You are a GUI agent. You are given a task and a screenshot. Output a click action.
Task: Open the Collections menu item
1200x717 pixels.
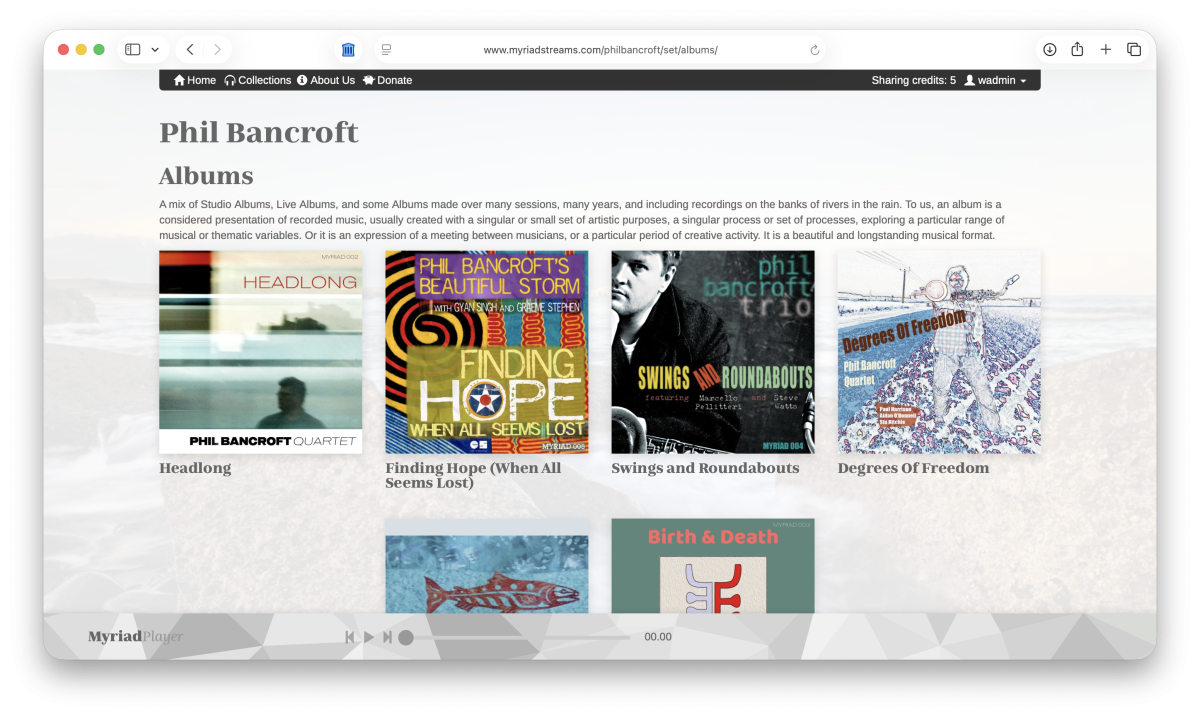click(x=258, y=80)
